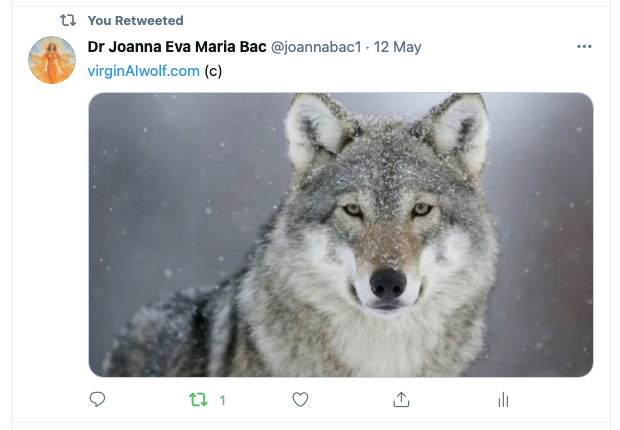This screenshot has height=430, width=620.
Task: View tweet analytics bar chart icon
Action: (x=503, y=400)
